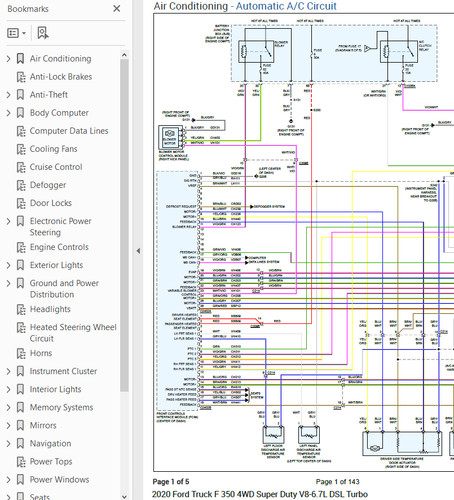Viewport: 454px width, 500px height.
Task: Open the Cooling Fans bookmark
Action: click(x=54, y=149)
